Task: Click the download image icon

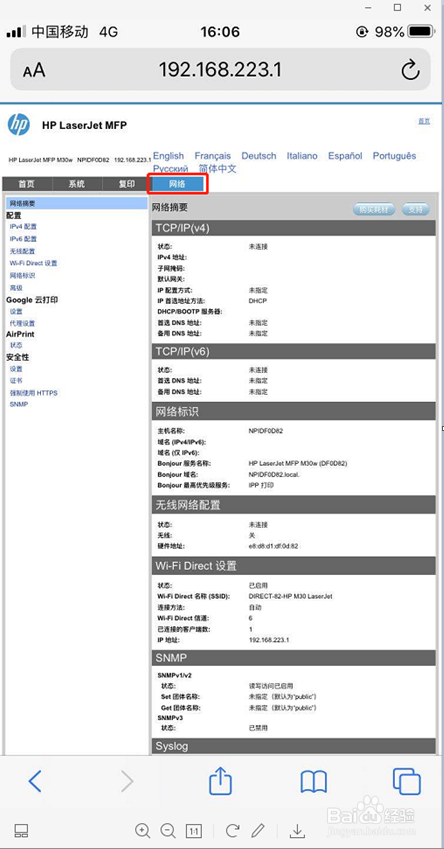Action: point(297,831)
